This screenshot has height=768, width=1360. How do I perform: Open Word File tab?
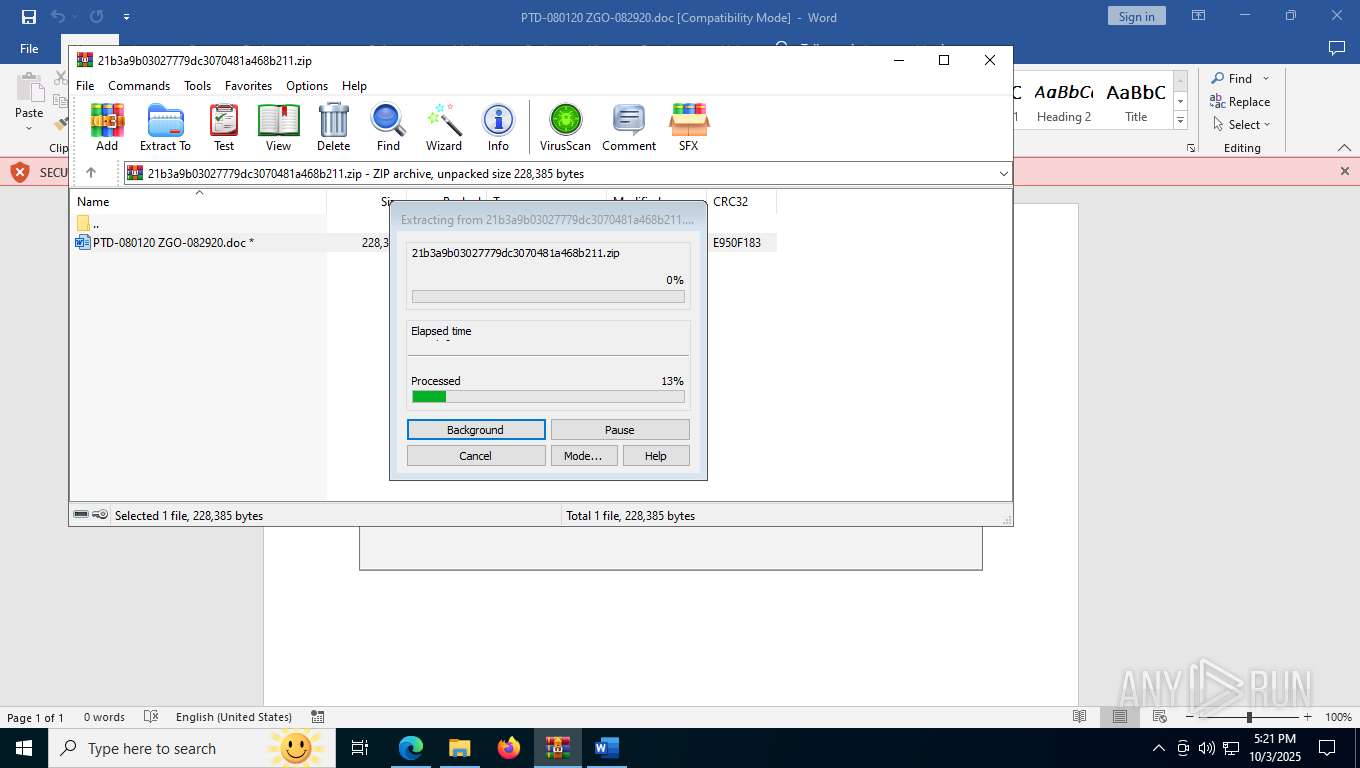click(x=29, y=48)
